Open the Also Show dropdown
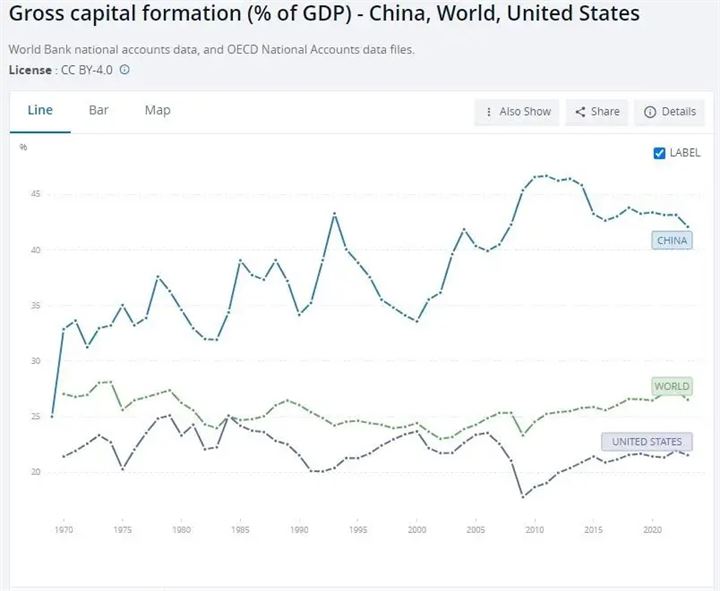The height and width of the screenshot is (591, 720). (517, 112)
